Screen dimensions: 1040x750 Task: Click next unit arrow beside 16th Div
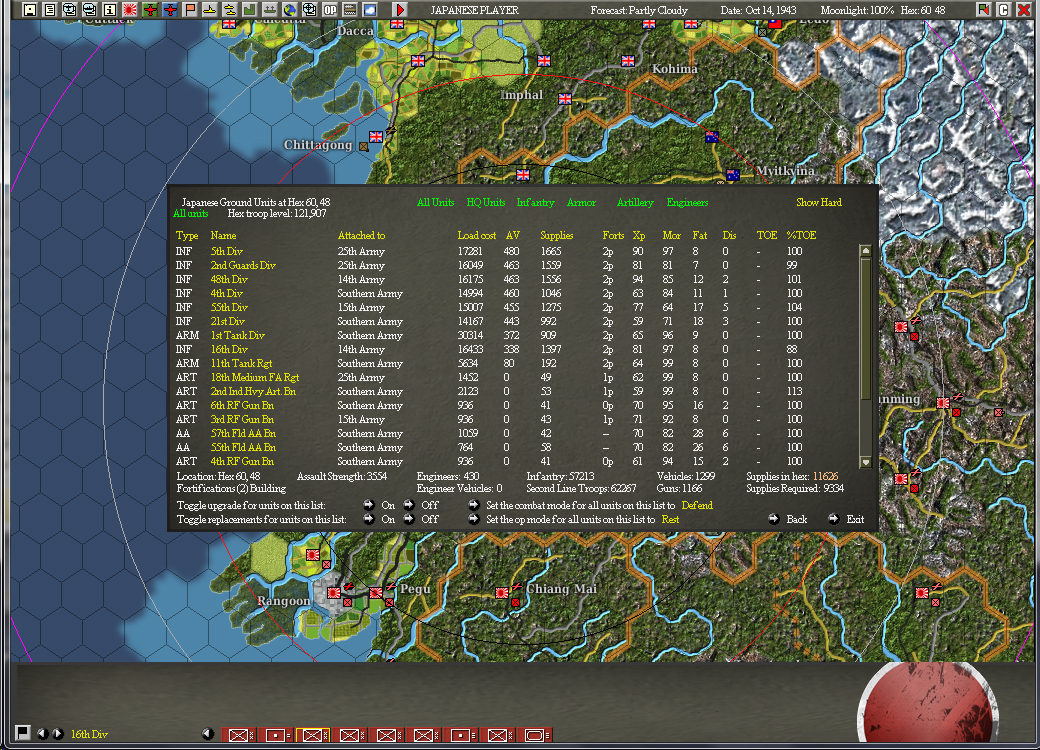pyautogui.click(x=58, y=733)
